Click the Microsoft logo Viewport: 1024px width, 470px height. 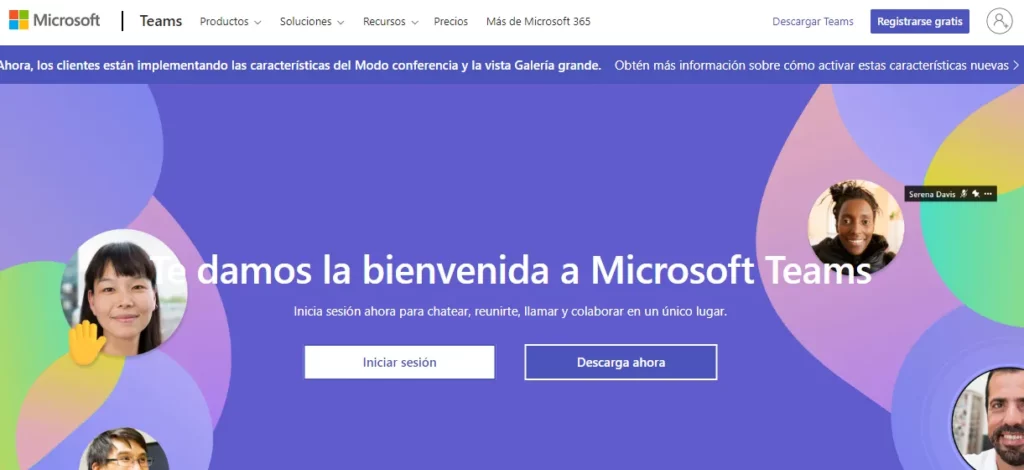[55, 21]
